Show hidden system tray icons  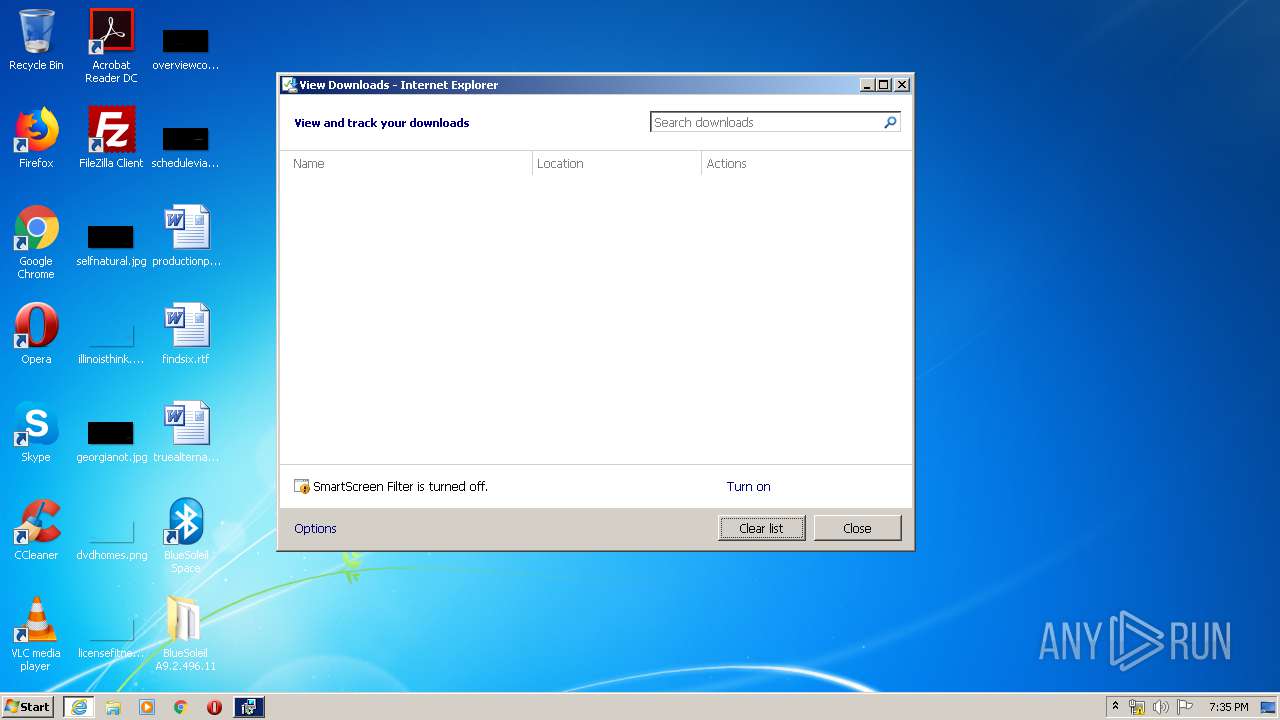tap(1115, 706)
